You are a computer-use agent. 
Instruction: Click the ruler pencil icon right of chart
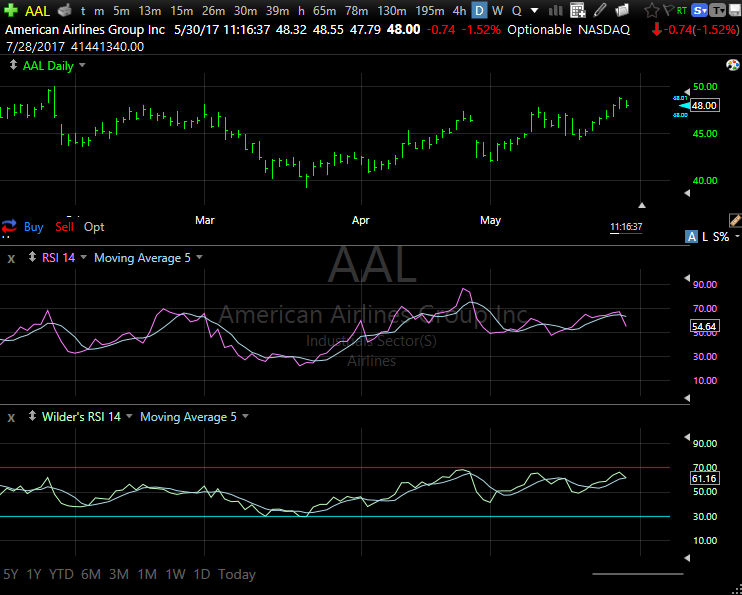[735, 220]
